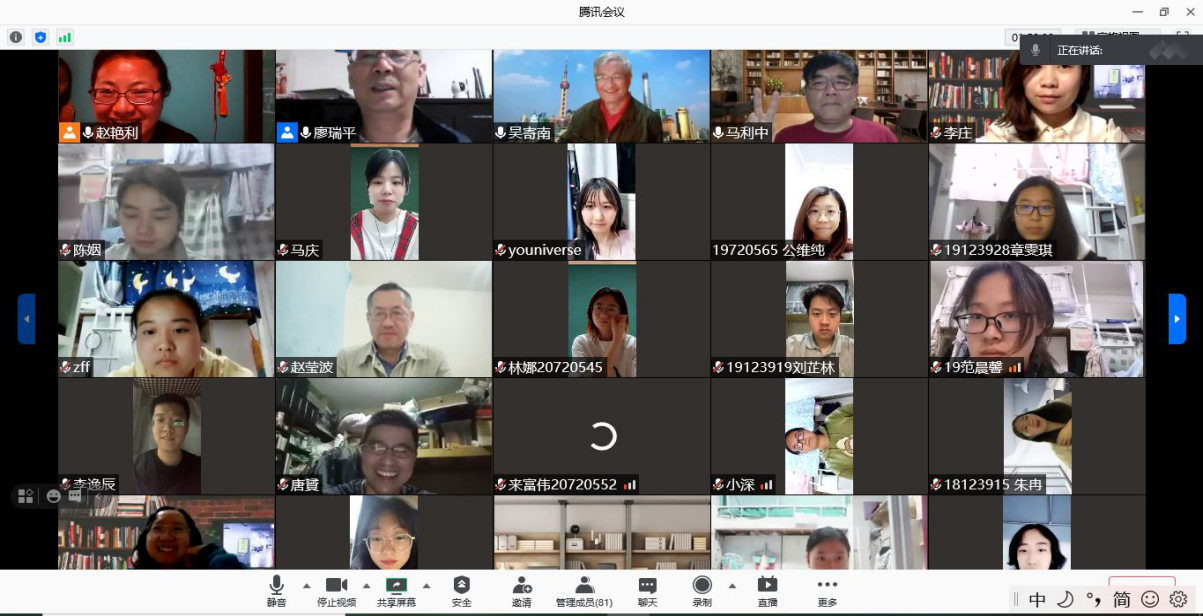Viewport: 1203px width, 616px height.
Task: Mute the microphone (静音)
Action: pos(276,589)
